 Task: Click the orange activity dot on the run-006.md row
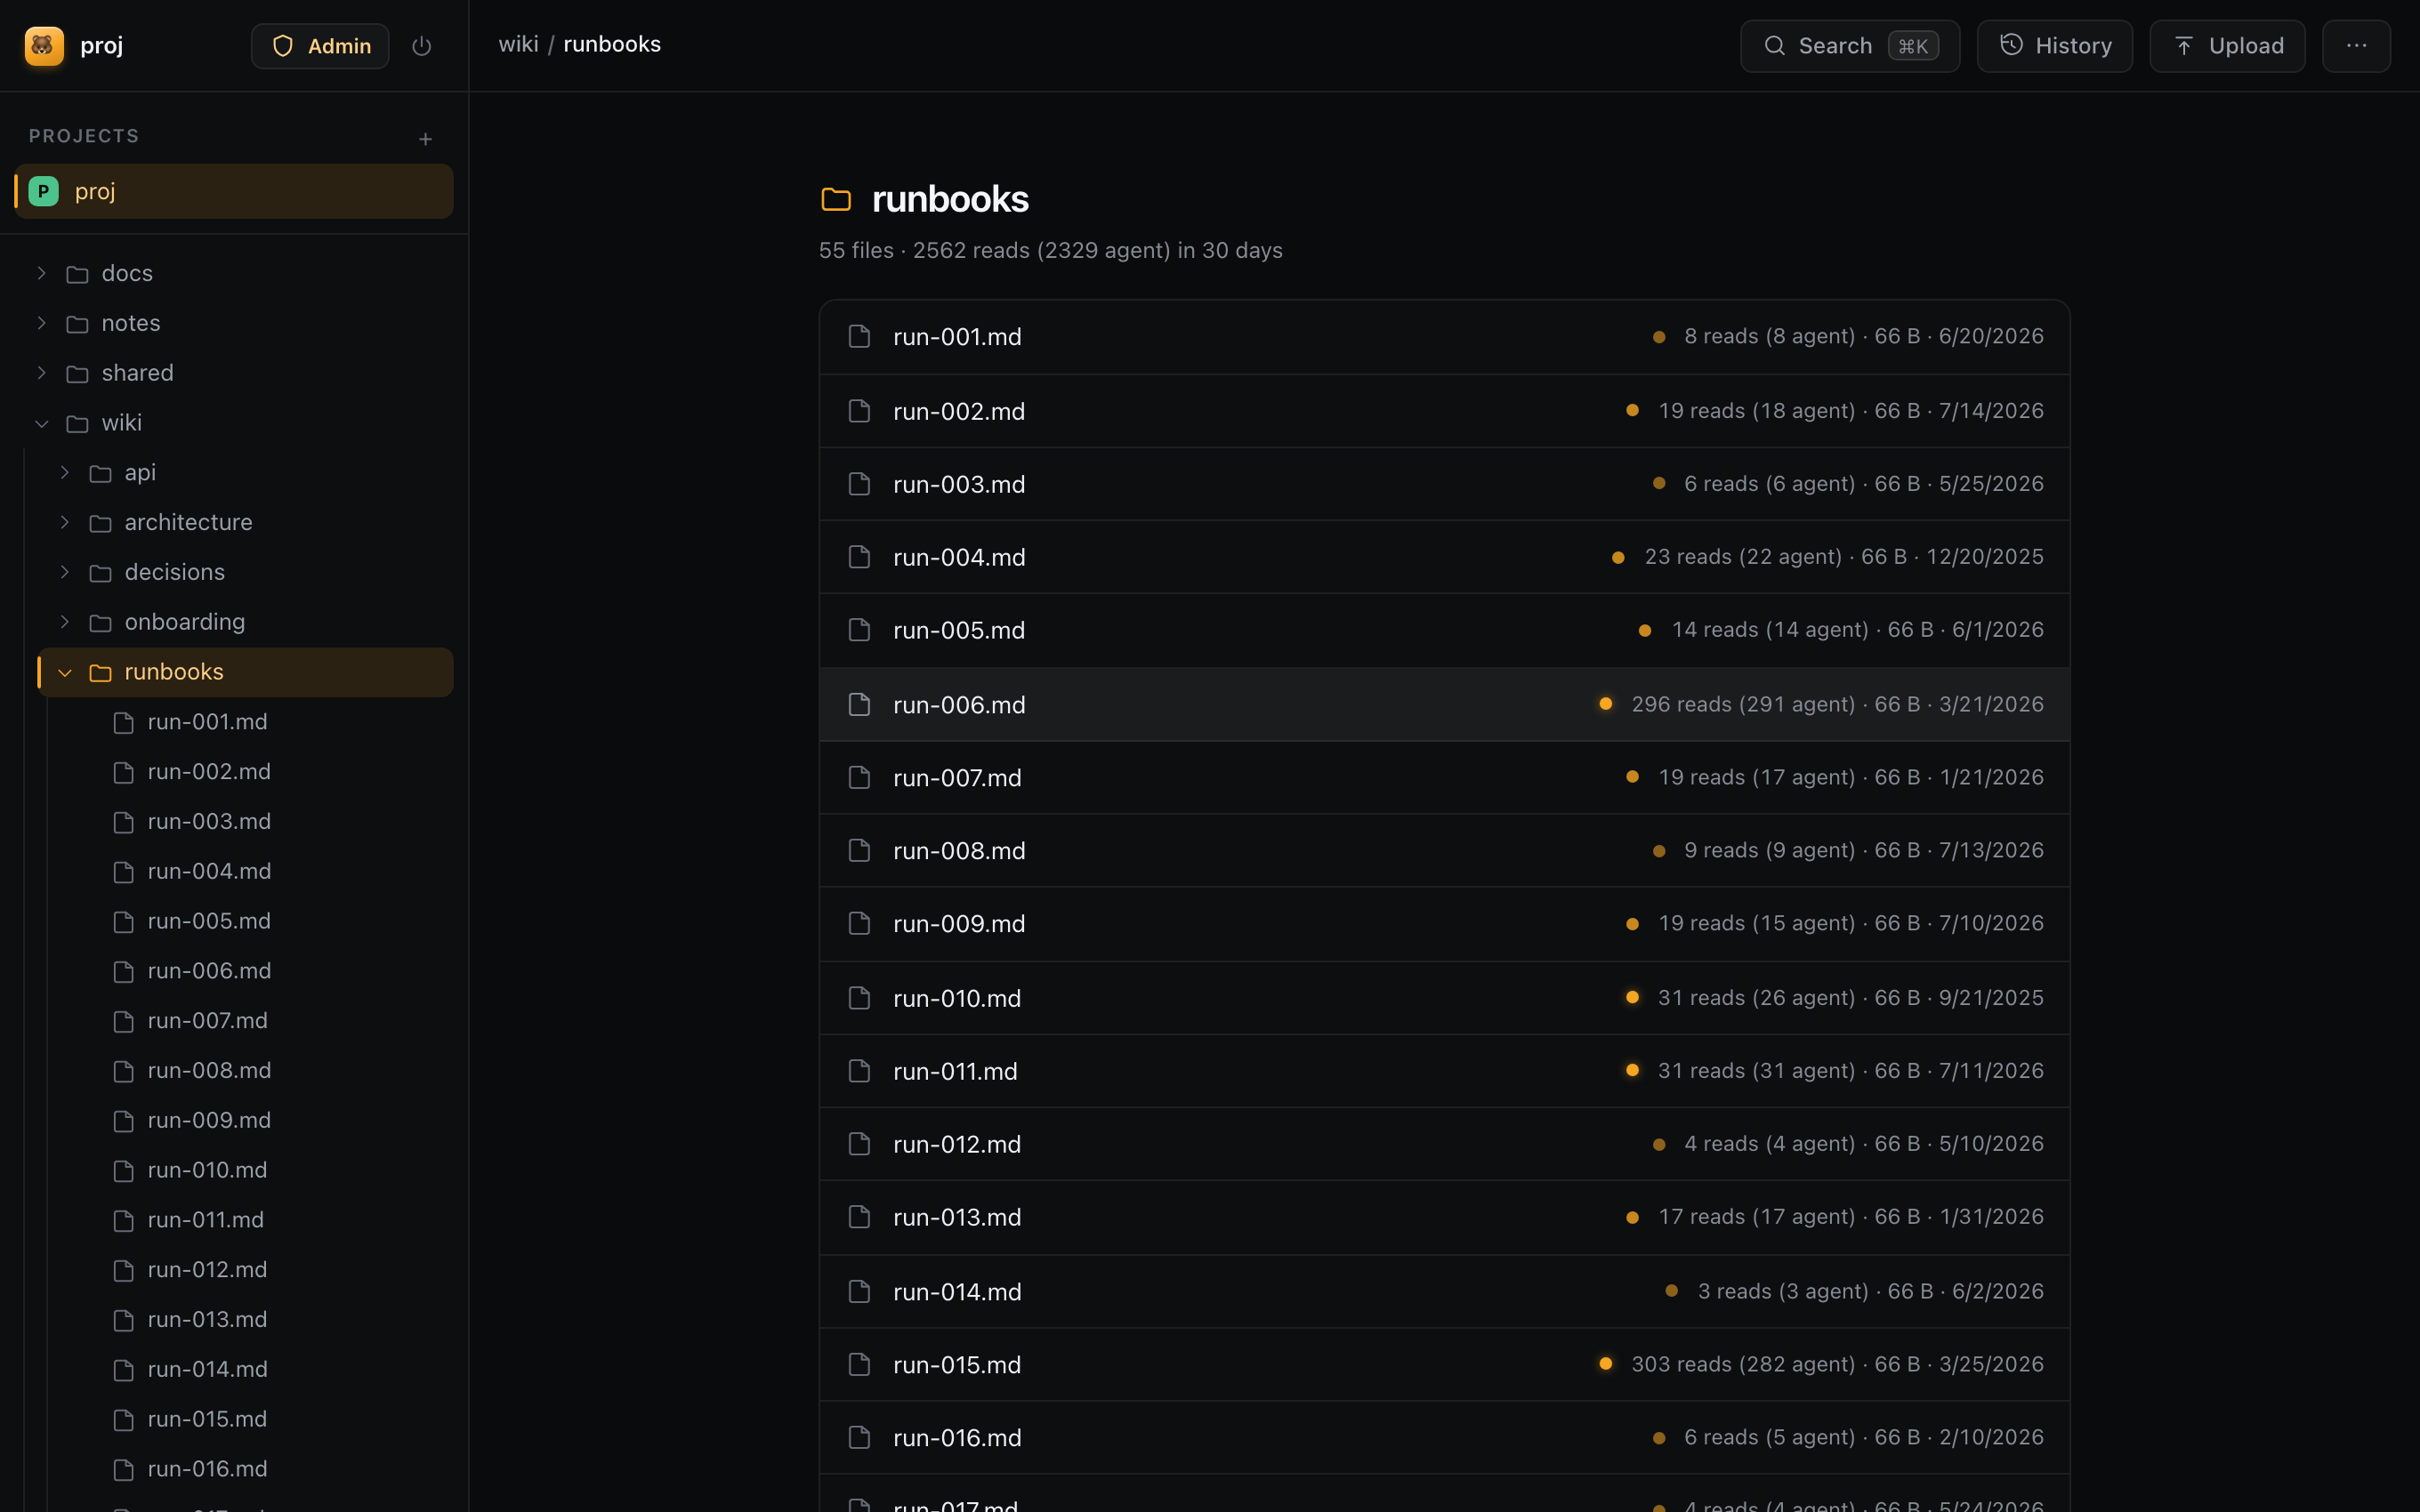1605,704
